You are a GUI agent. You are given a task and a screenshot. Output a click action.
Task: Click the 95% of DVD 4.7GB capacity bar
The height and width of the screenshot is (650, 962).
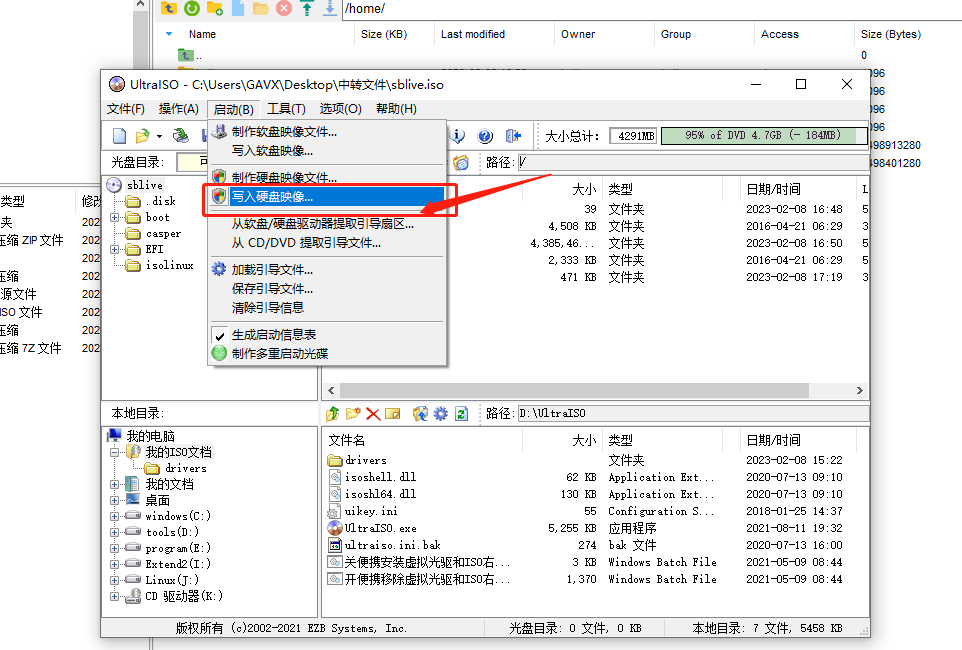pyautogui.click(x=764, y=136)
